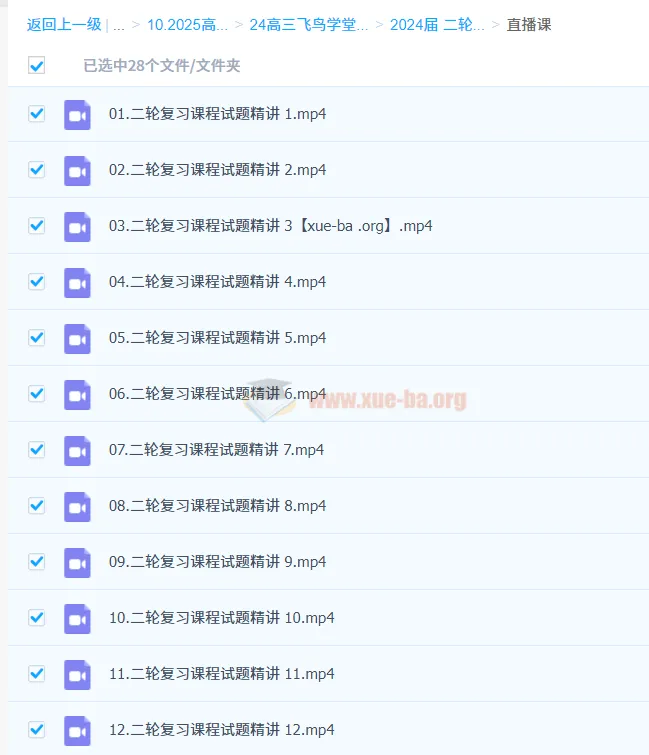Click video icon of 02 file
Image resolution: width=649 pixels, height=755 pixels.
point(77,170)
